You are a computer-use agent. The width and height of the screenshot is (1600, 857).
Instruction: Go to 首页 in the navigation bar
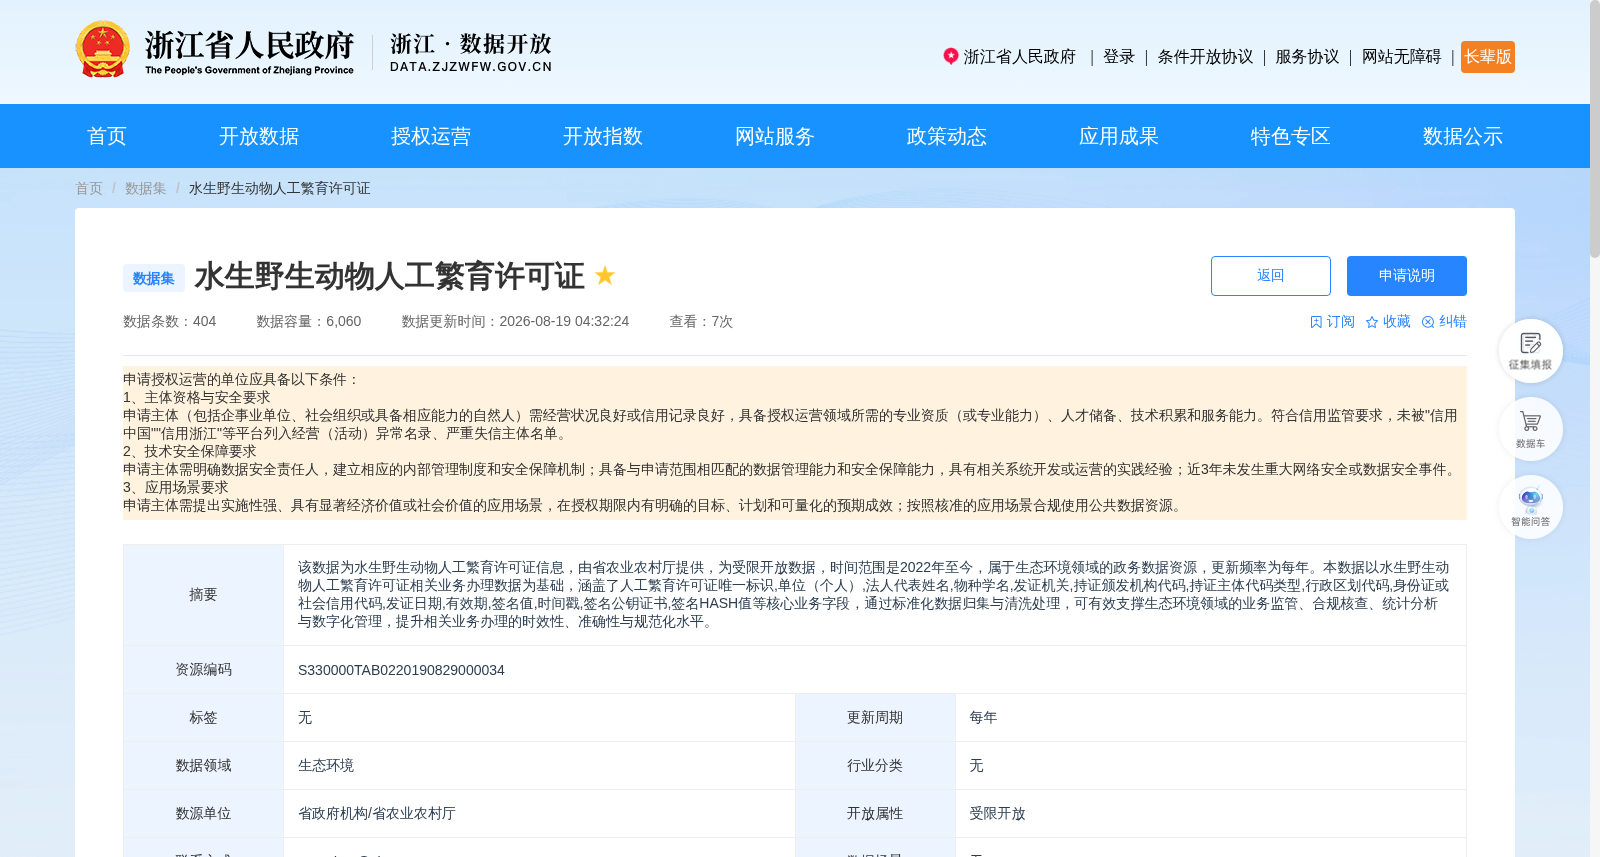pos(107,136)
